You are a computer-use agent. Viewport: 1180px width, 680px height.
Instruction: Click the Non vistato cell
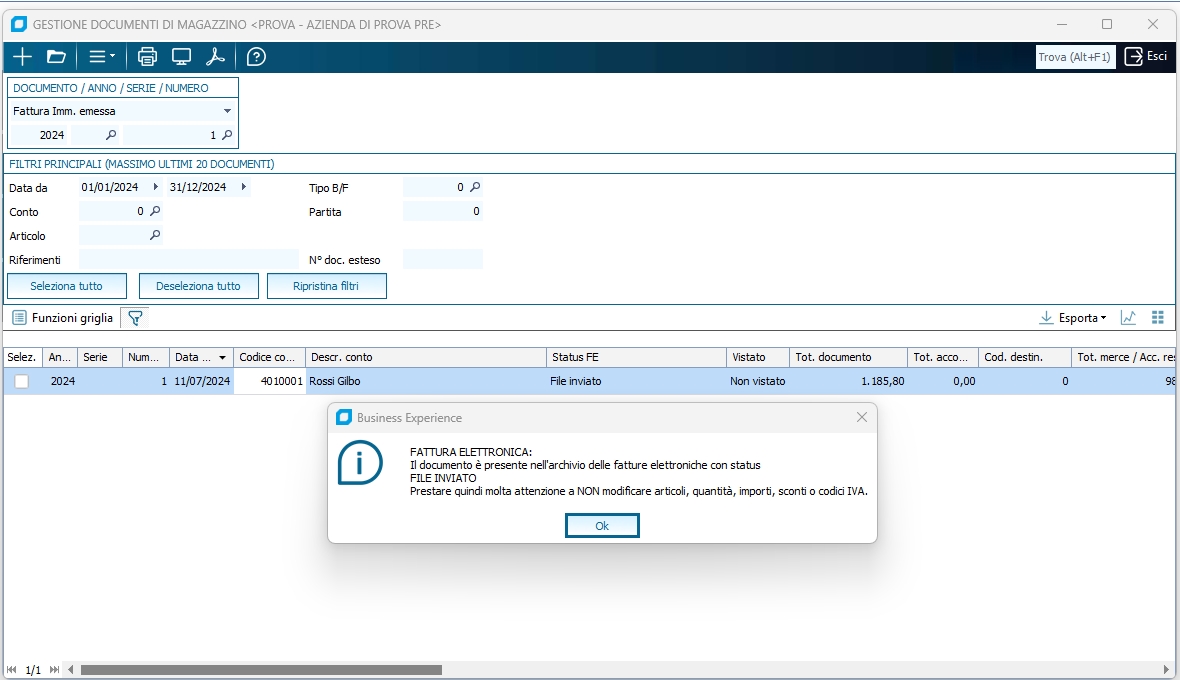coord(758,381)
